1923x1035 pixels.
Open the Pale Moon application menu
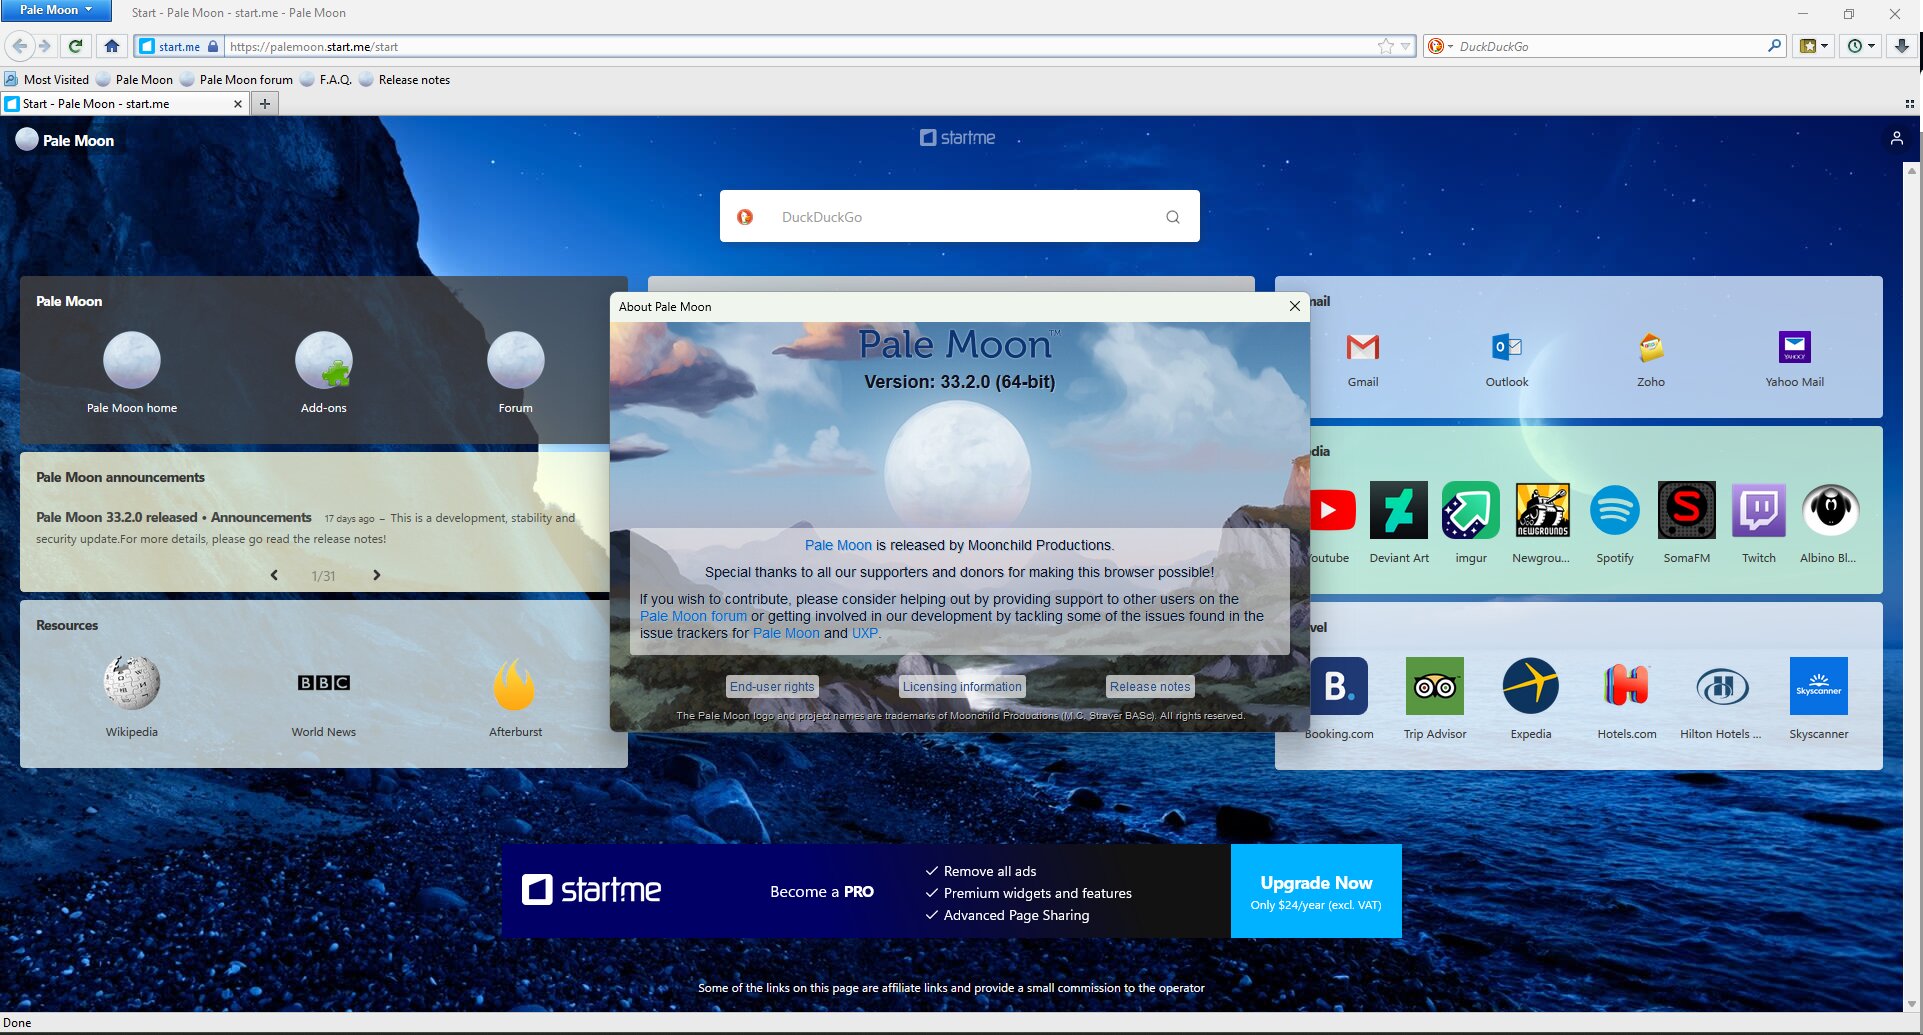click(56, 10)
